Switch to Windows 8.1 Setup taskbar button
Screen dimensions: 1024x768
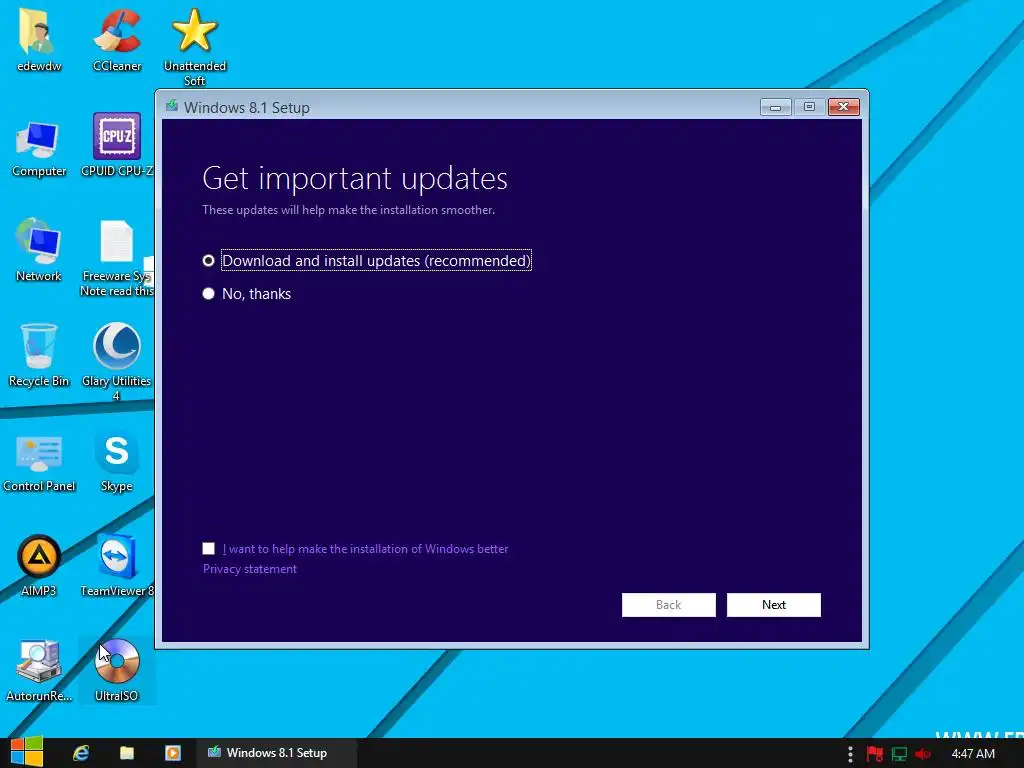coord(276,753)
